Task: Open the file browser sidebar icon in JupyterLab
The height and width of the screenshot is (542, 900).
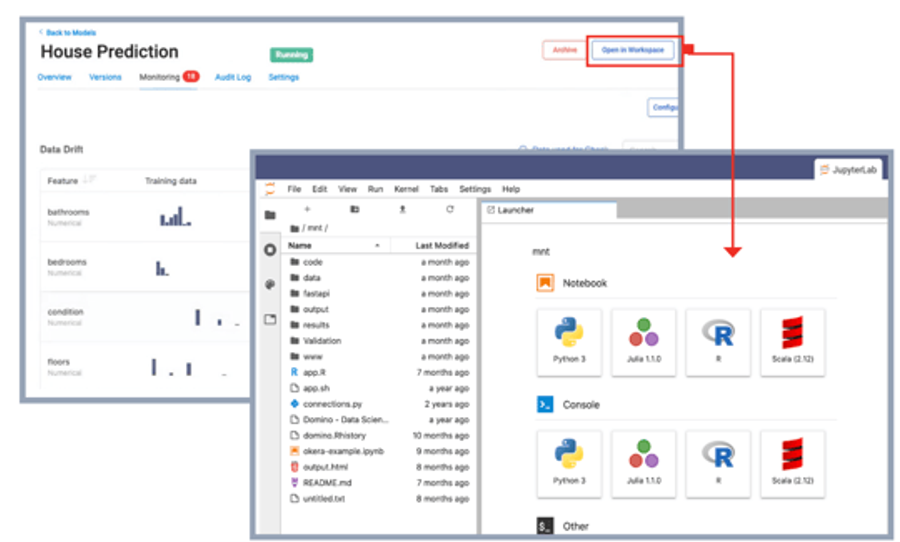Action: (270, 215)
